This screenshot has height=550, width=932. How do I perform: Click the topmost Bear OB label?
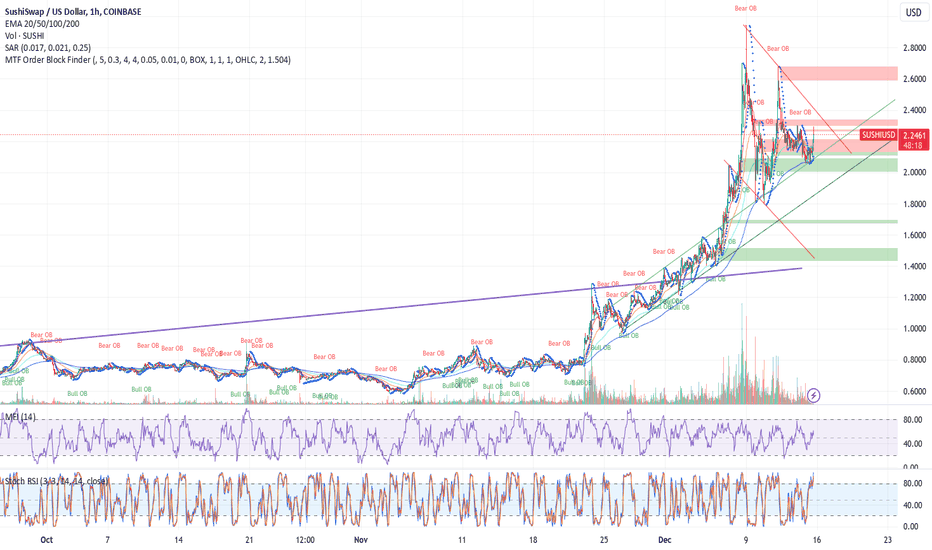pyautogui.click(x=745, y=8)
